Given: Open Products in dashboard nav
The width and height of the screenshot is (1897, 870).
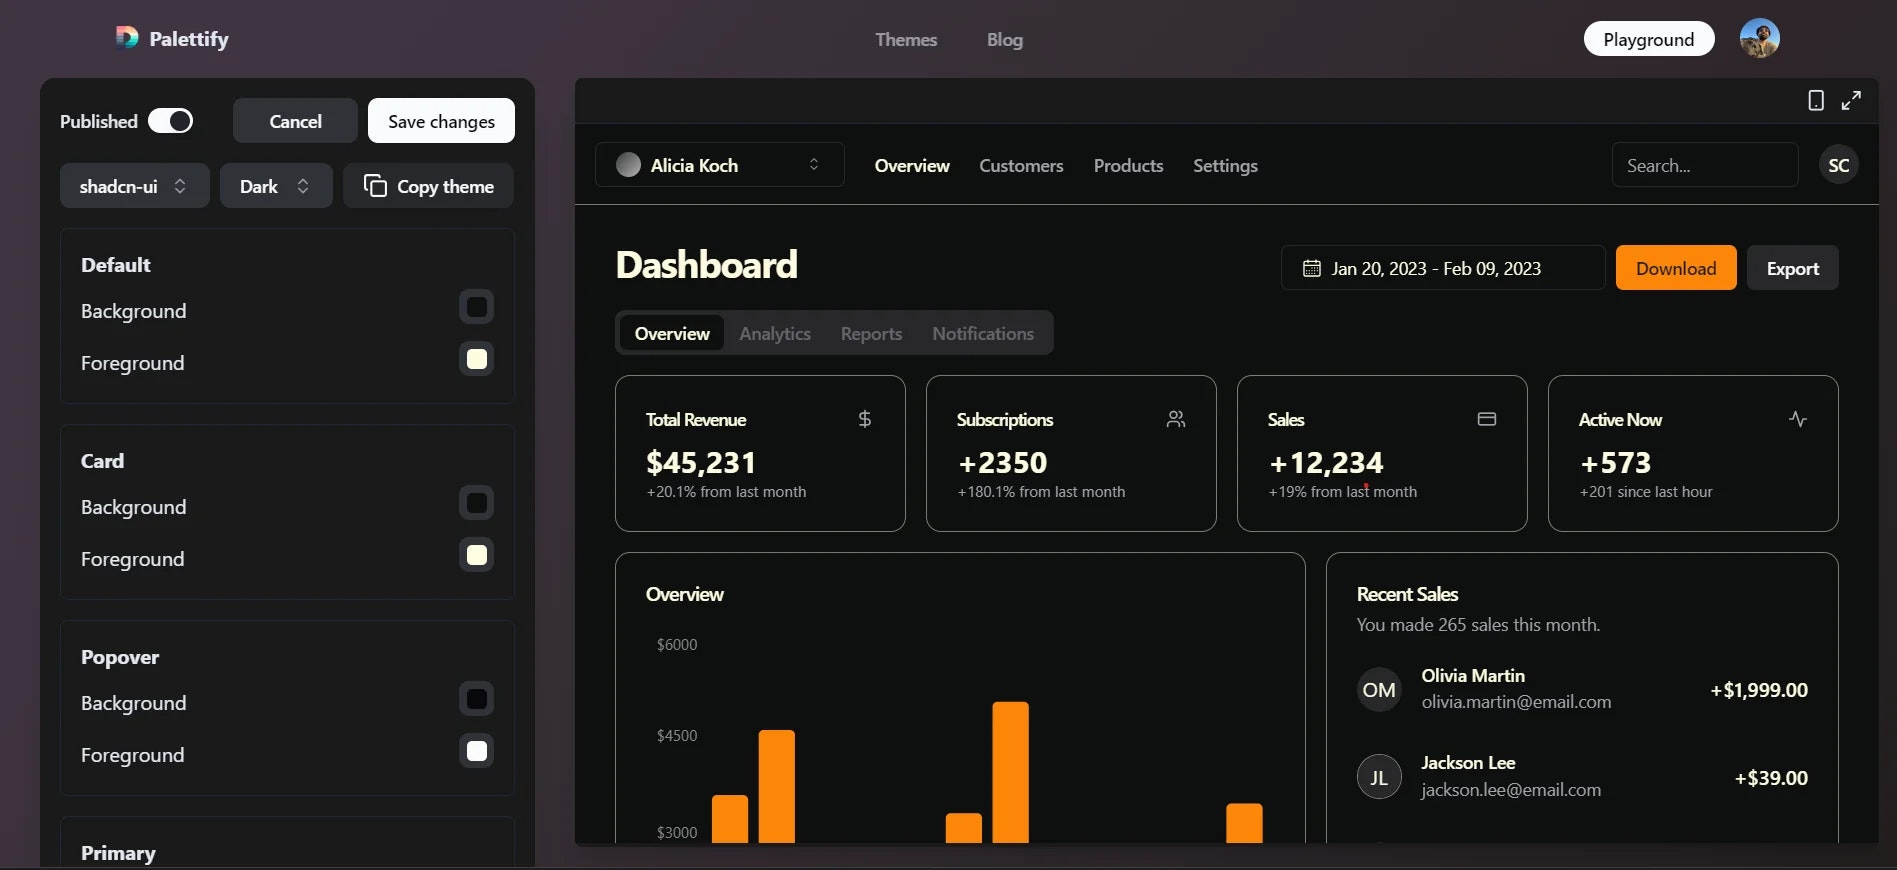Looking at the screenshot, I should [1128, 165].
